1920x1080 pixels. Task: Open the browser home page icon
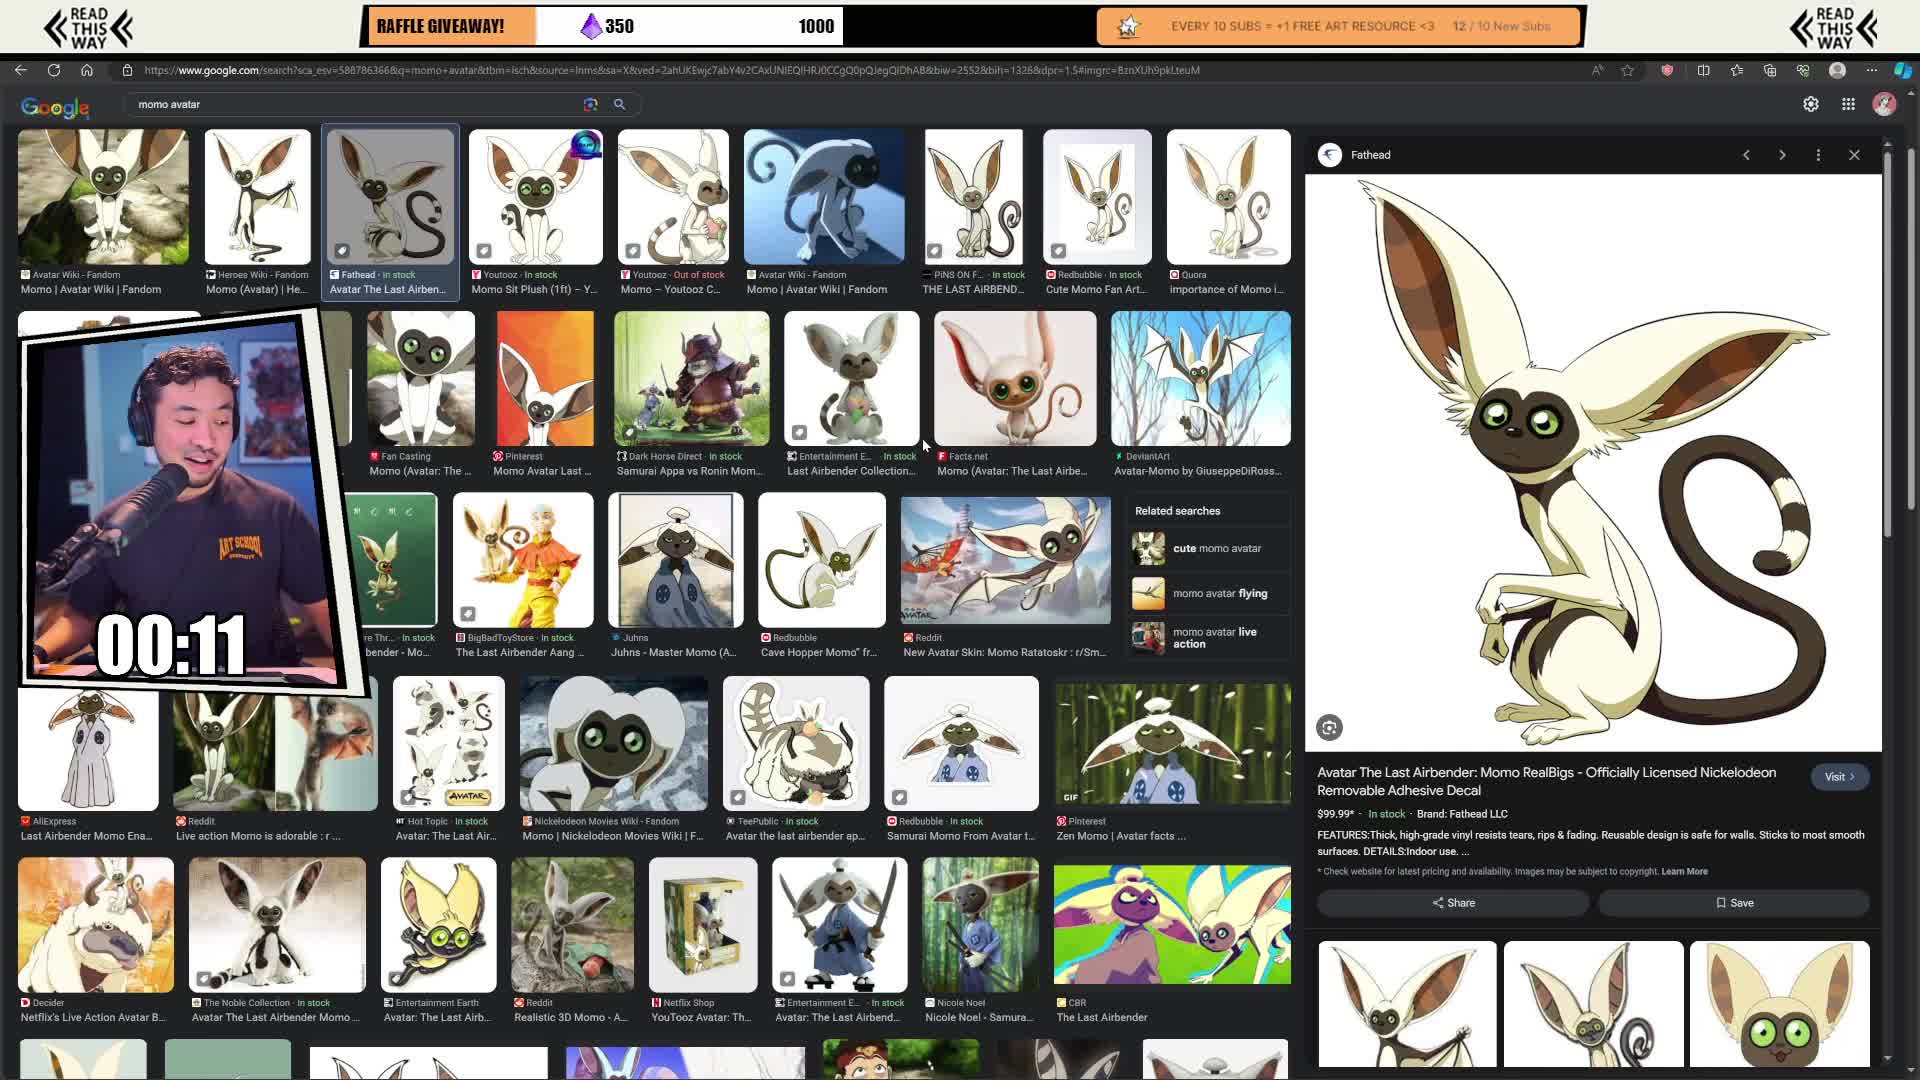click(x=87, y=70)
